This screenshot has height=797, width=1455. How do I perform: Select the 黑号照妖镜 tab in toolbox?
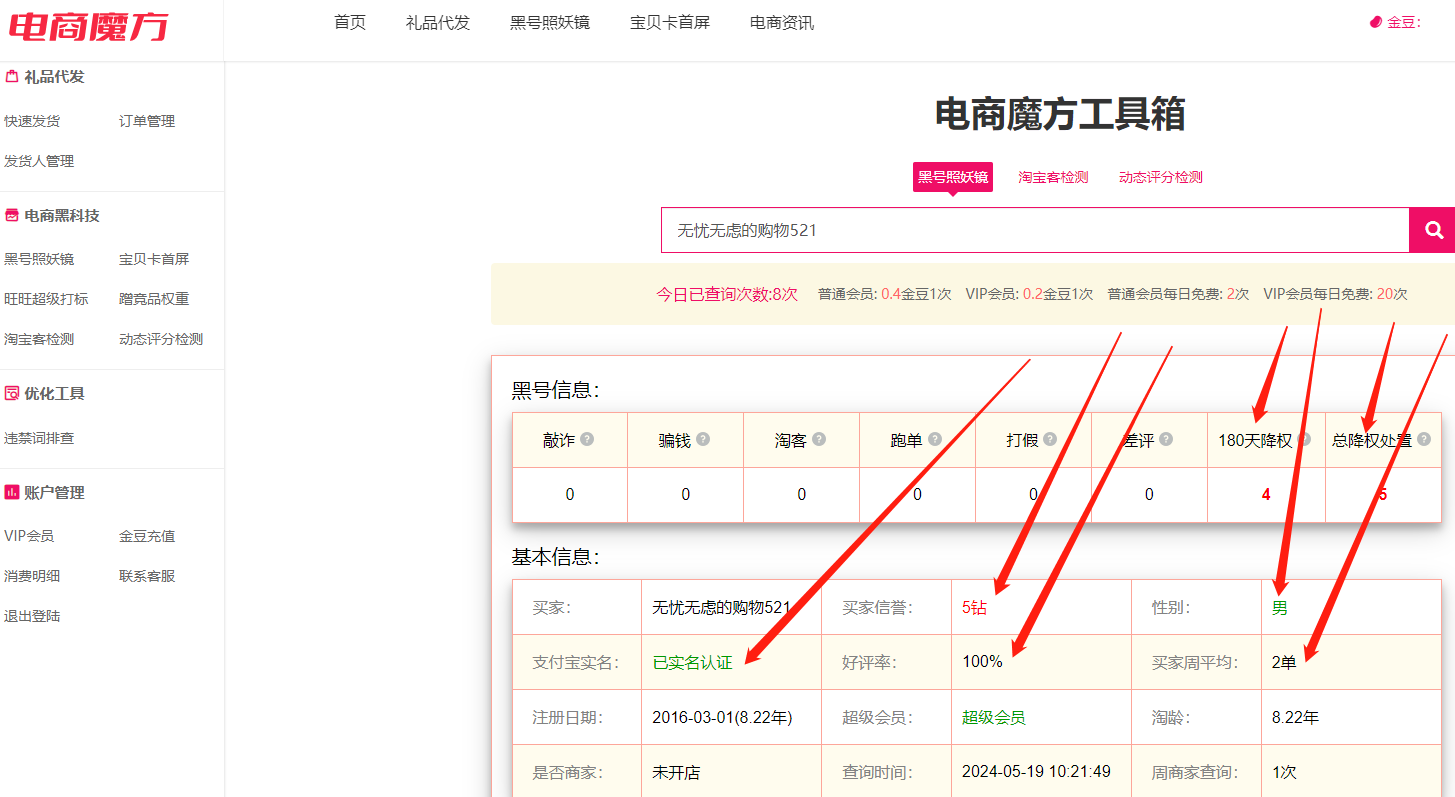coord(952,177)
